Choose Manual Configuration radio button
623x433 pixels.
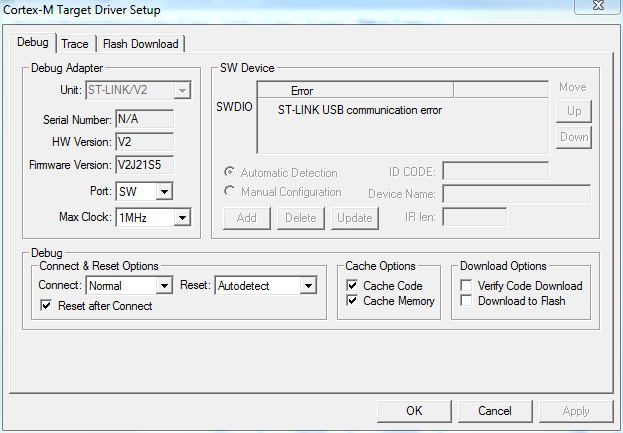(x=231, y=192)
